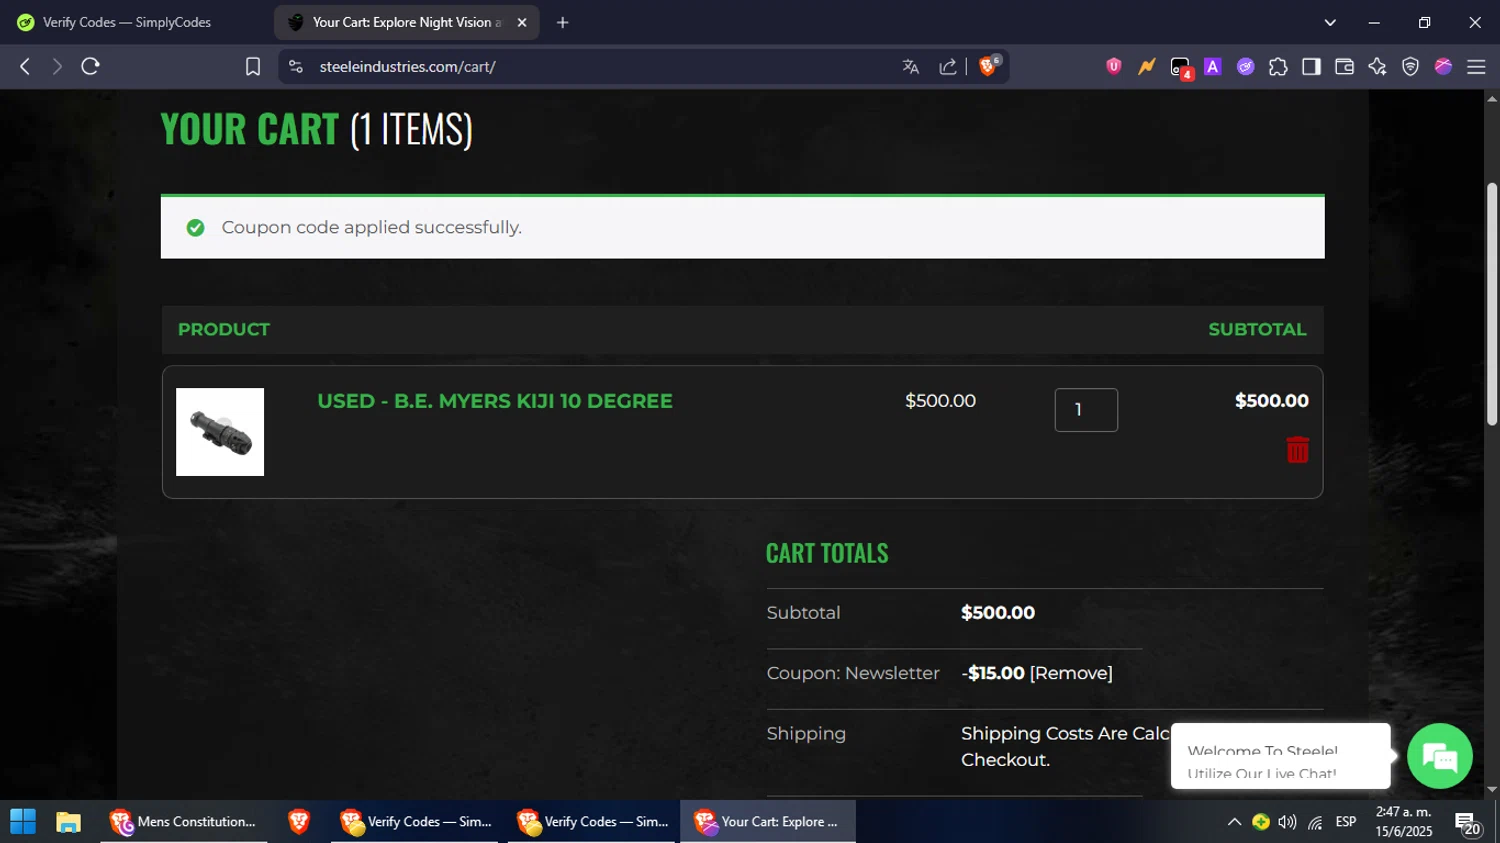Open a new browser tab
Screen dimensions: 1500x843
pyautogui.click(x=562, y=22)
